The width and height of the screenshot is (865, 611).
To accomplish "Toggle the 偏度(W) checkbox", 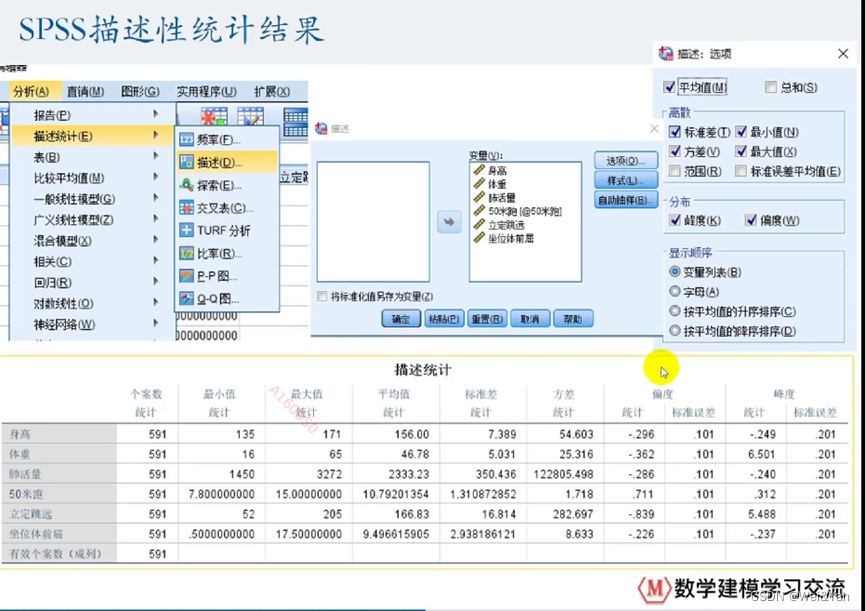I will 751,220.
